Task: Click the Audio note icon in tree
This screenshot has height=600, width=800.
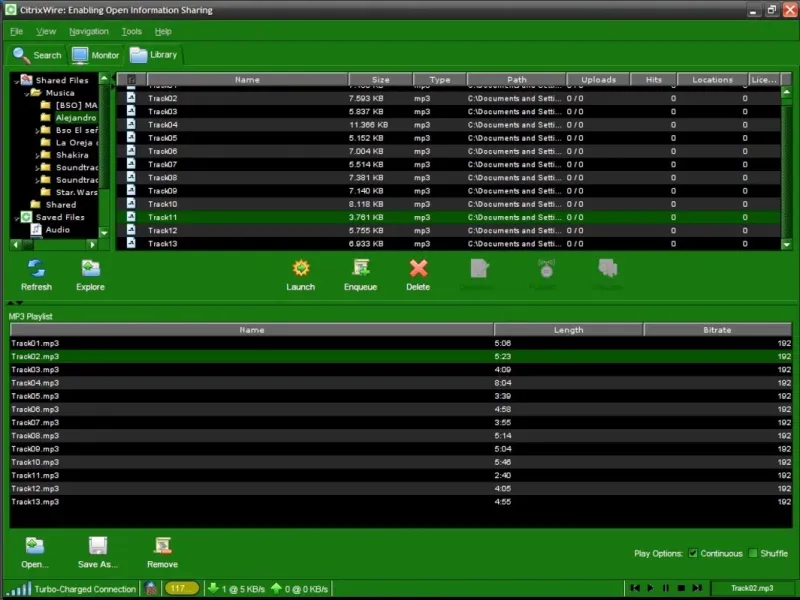Action: pos(36,230)
